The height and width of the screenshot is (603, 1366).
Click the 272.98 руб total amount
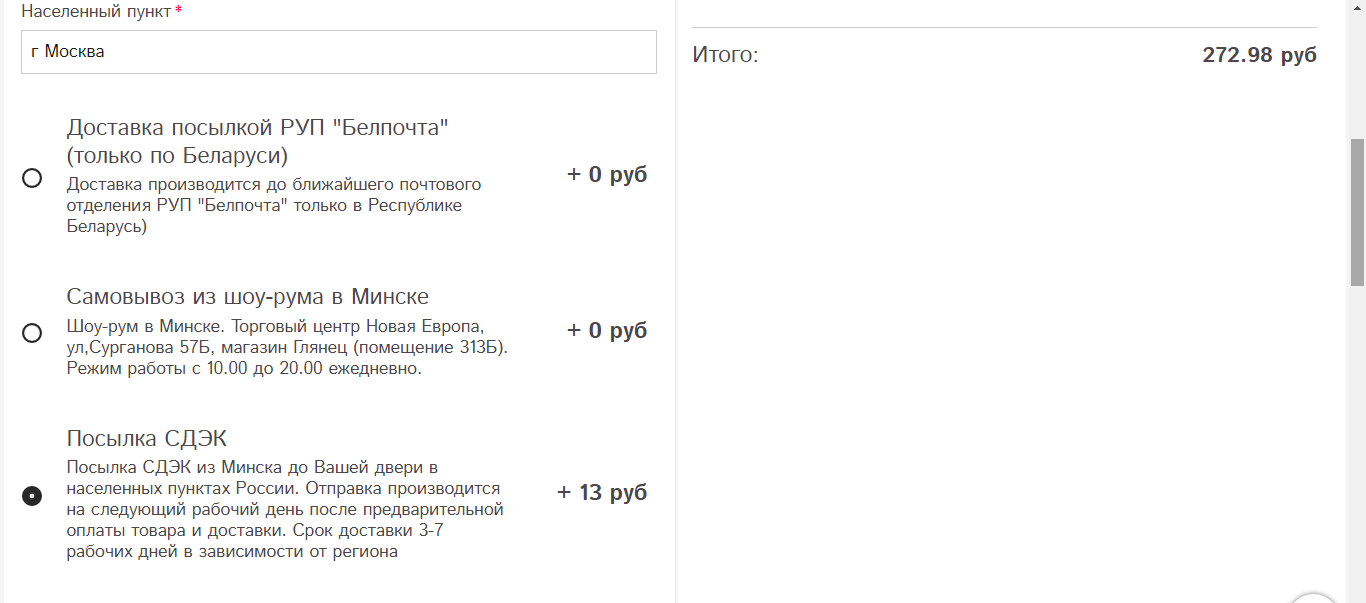(1259, 55)
